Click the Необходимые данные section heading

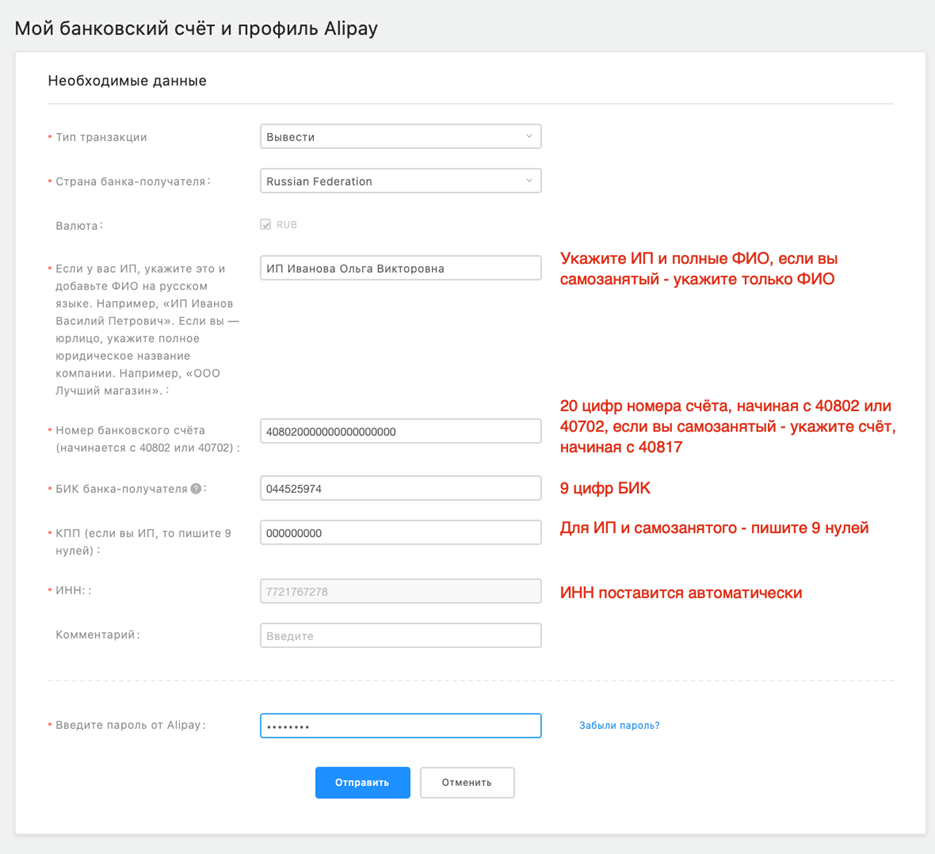click(x=127, y=80)
